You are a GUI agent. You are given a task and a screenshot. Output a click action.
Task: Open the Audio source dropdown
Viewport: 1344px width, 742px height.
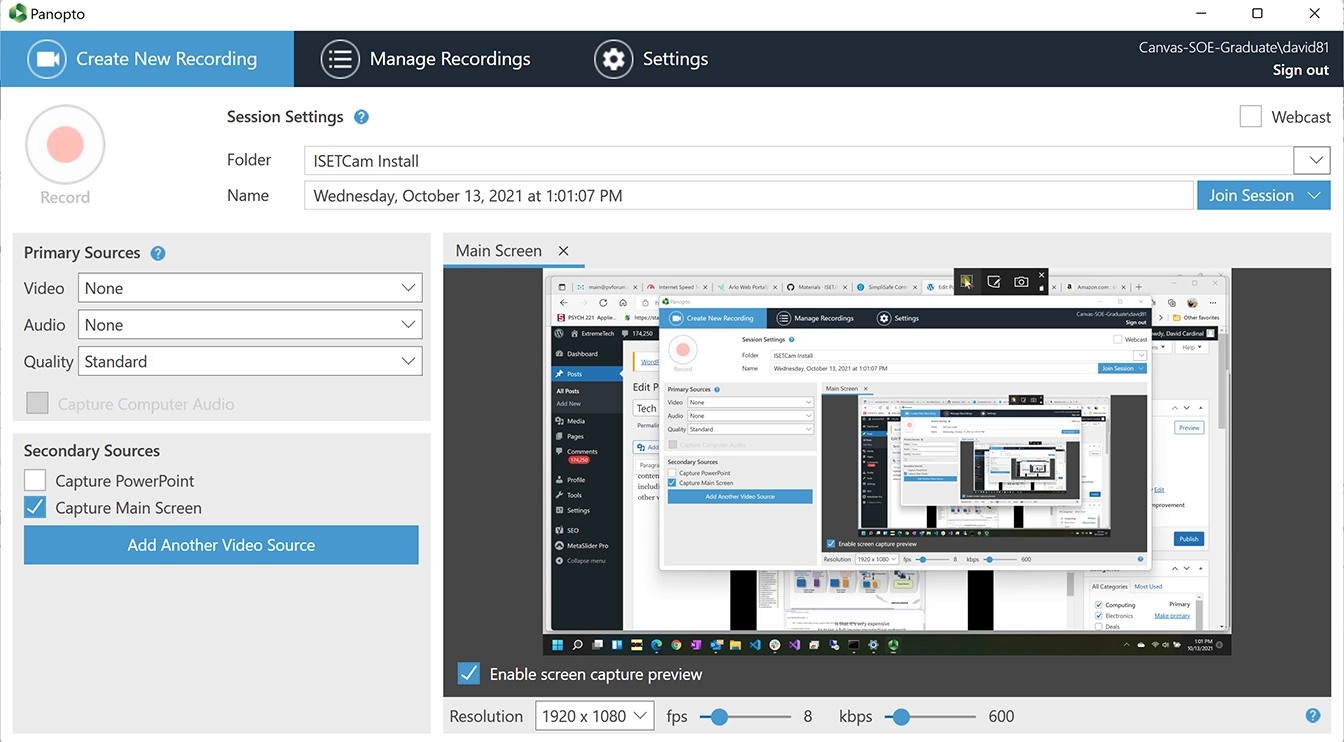point(250,325)
